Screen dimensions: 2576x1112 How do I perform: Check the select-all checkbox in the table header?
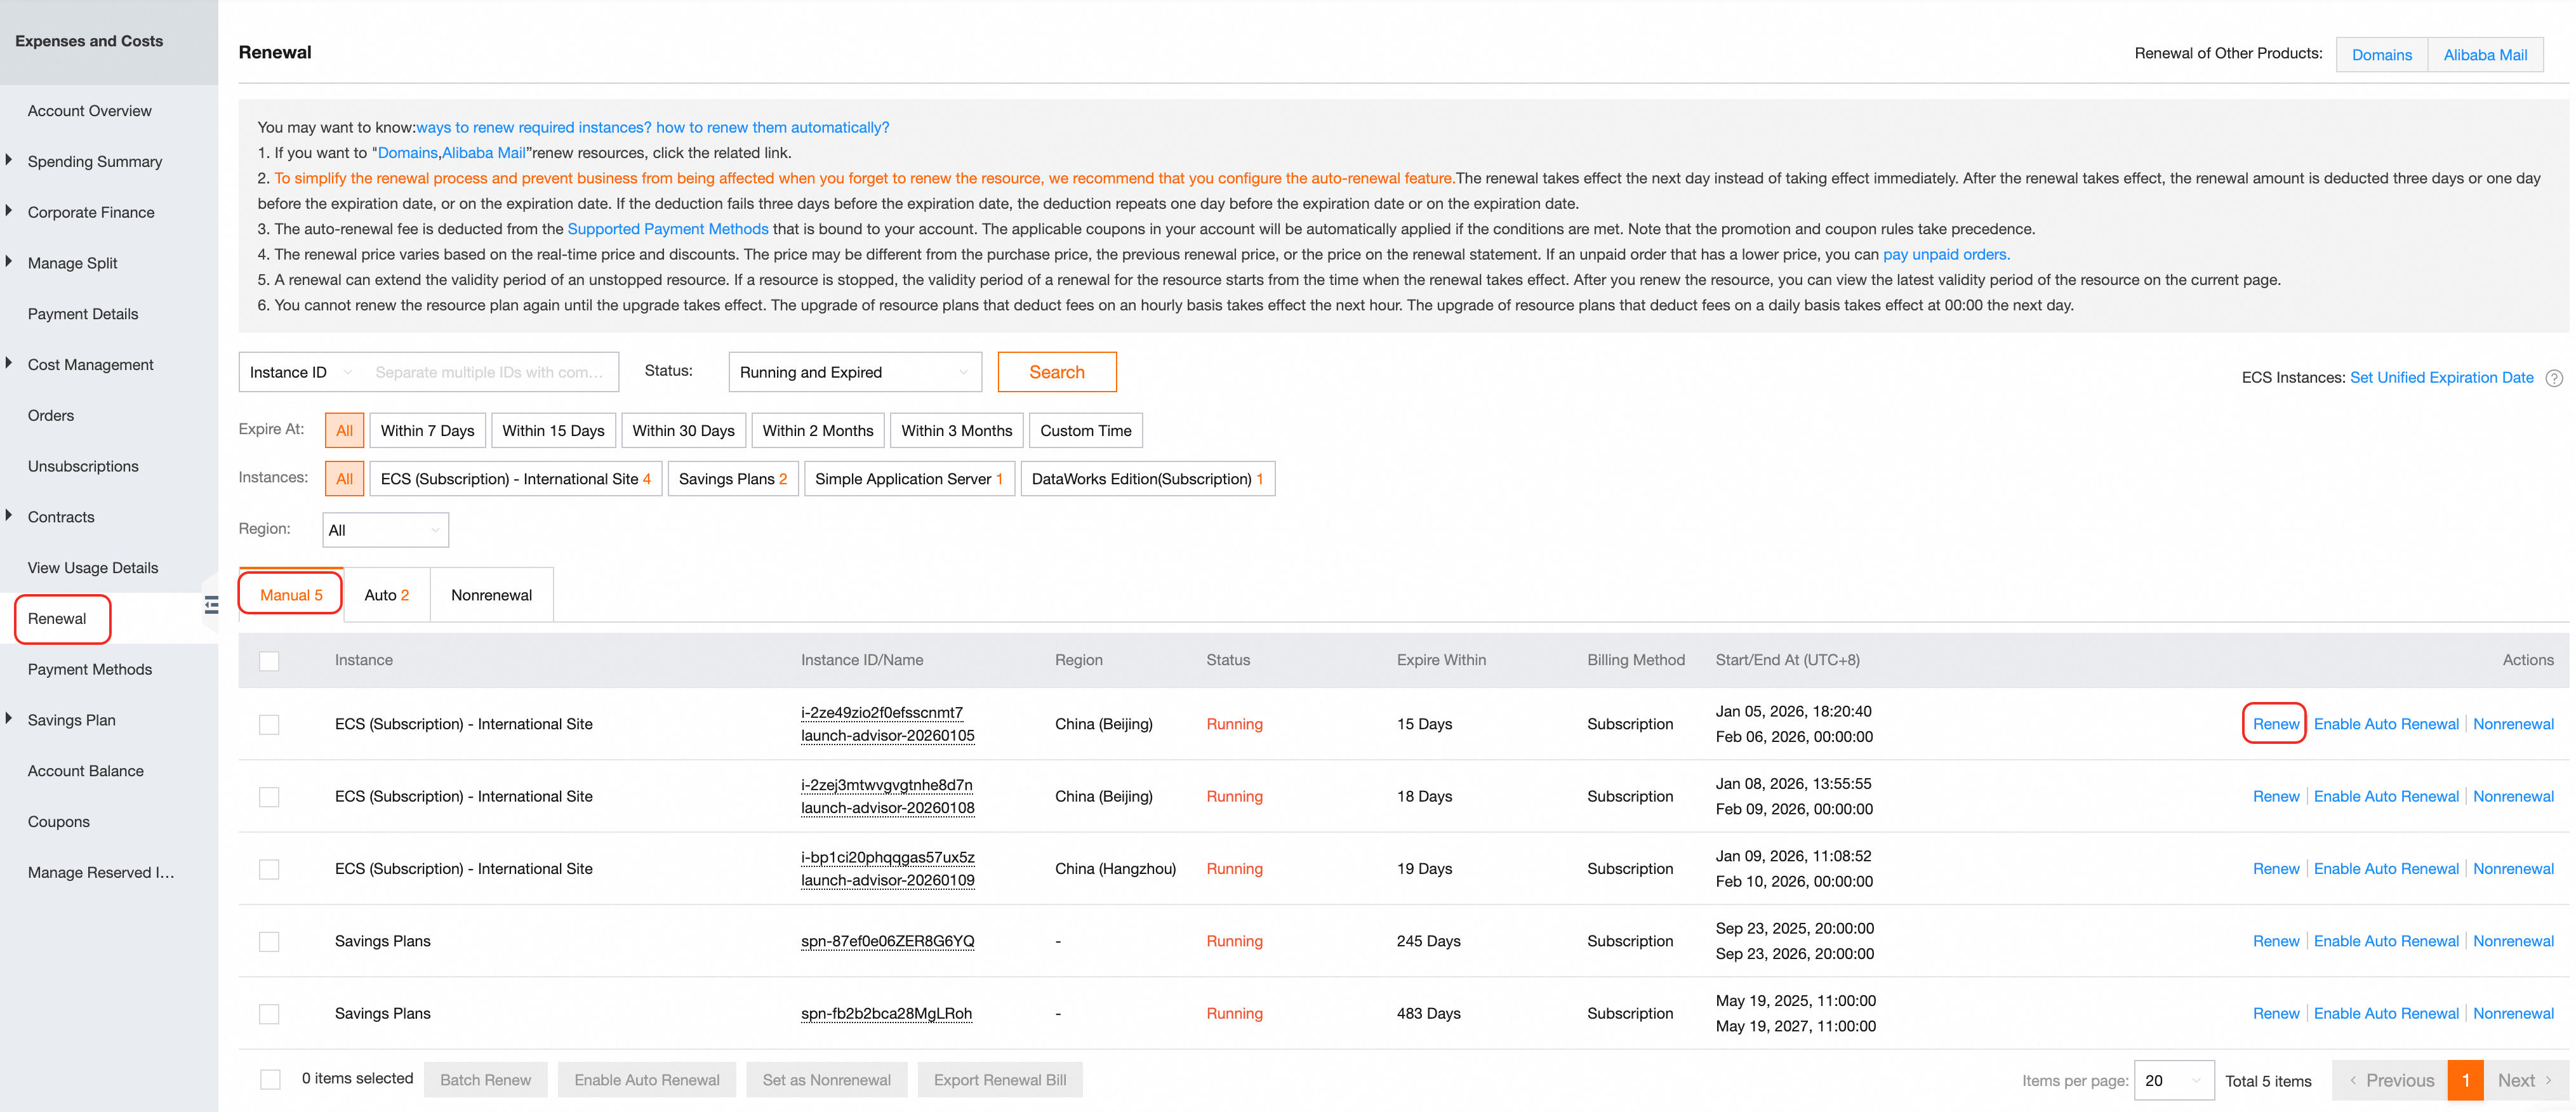269,661
